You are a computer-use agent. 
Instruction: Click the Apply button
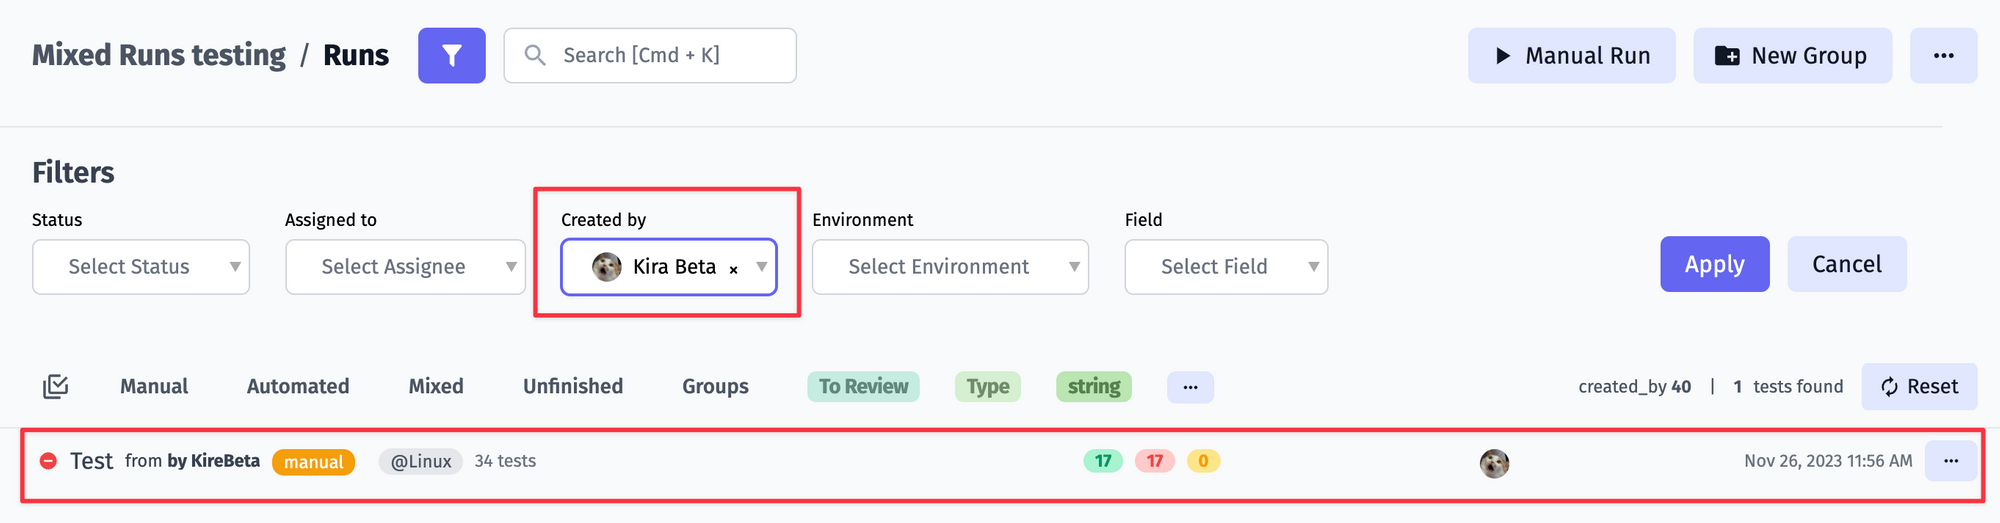[x=1715, y=264]
